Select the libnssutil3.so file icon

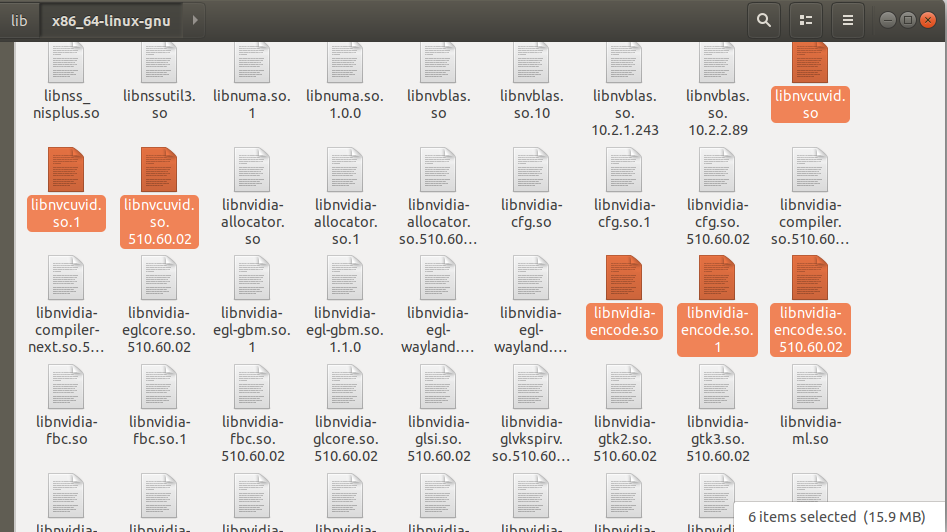click(x=159, y=62)
